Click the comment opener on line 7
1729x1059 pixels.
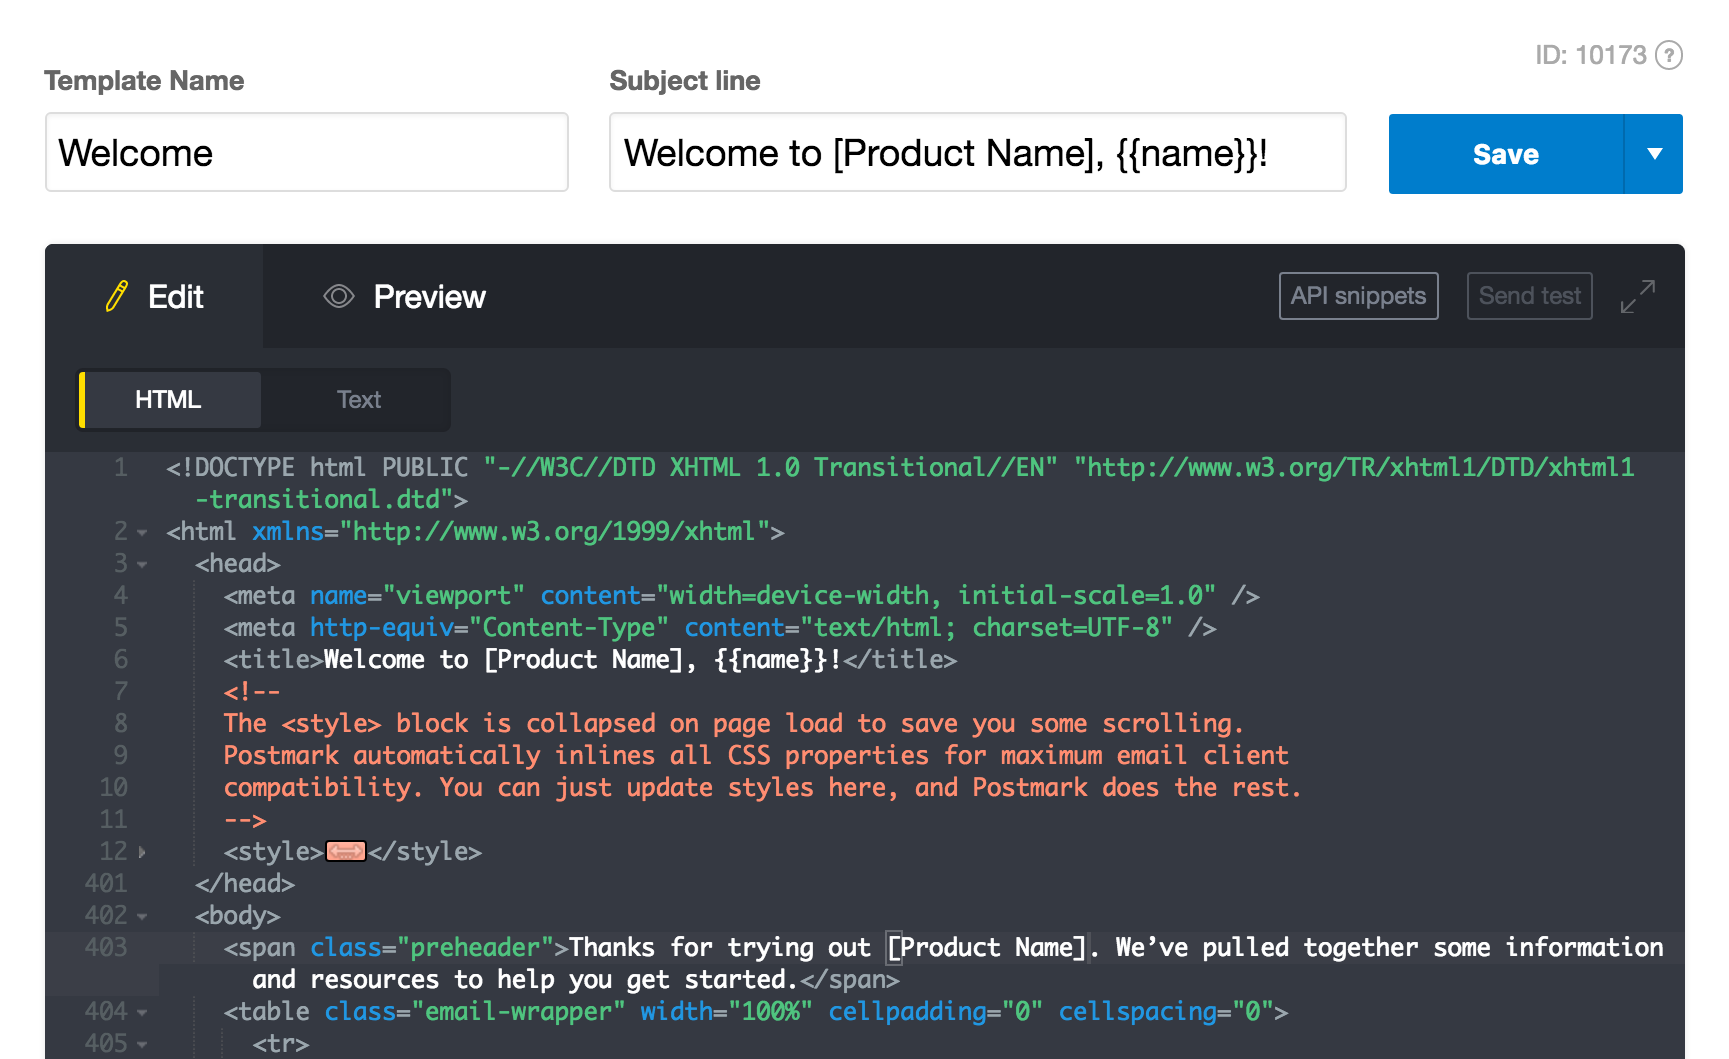point(252,692)
